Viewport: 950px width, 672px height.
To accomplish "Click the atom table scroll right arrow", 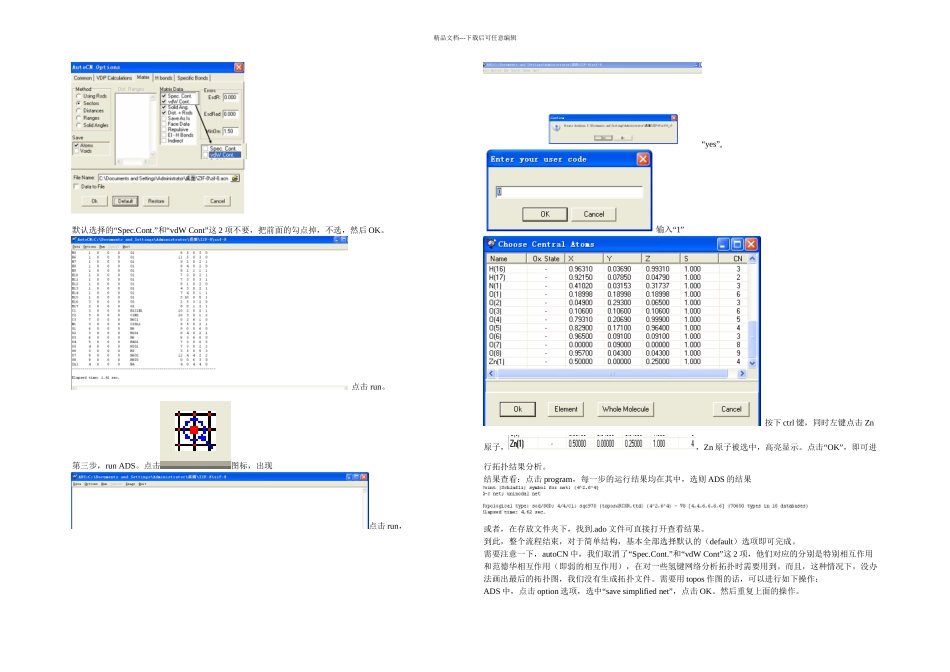I will (x=742, y=374).
